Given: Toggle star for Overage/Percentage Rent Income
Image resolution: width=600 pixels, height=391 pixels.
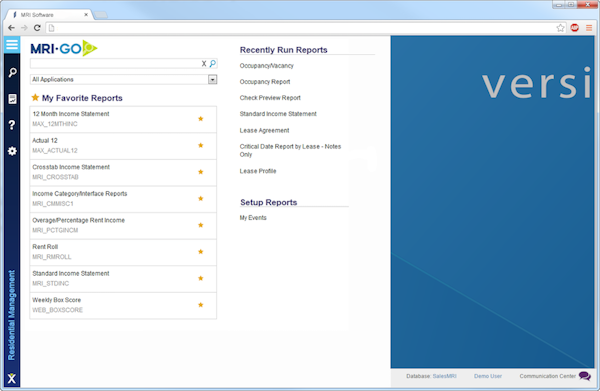Looking at the screenshot, I should click(201, 225).
